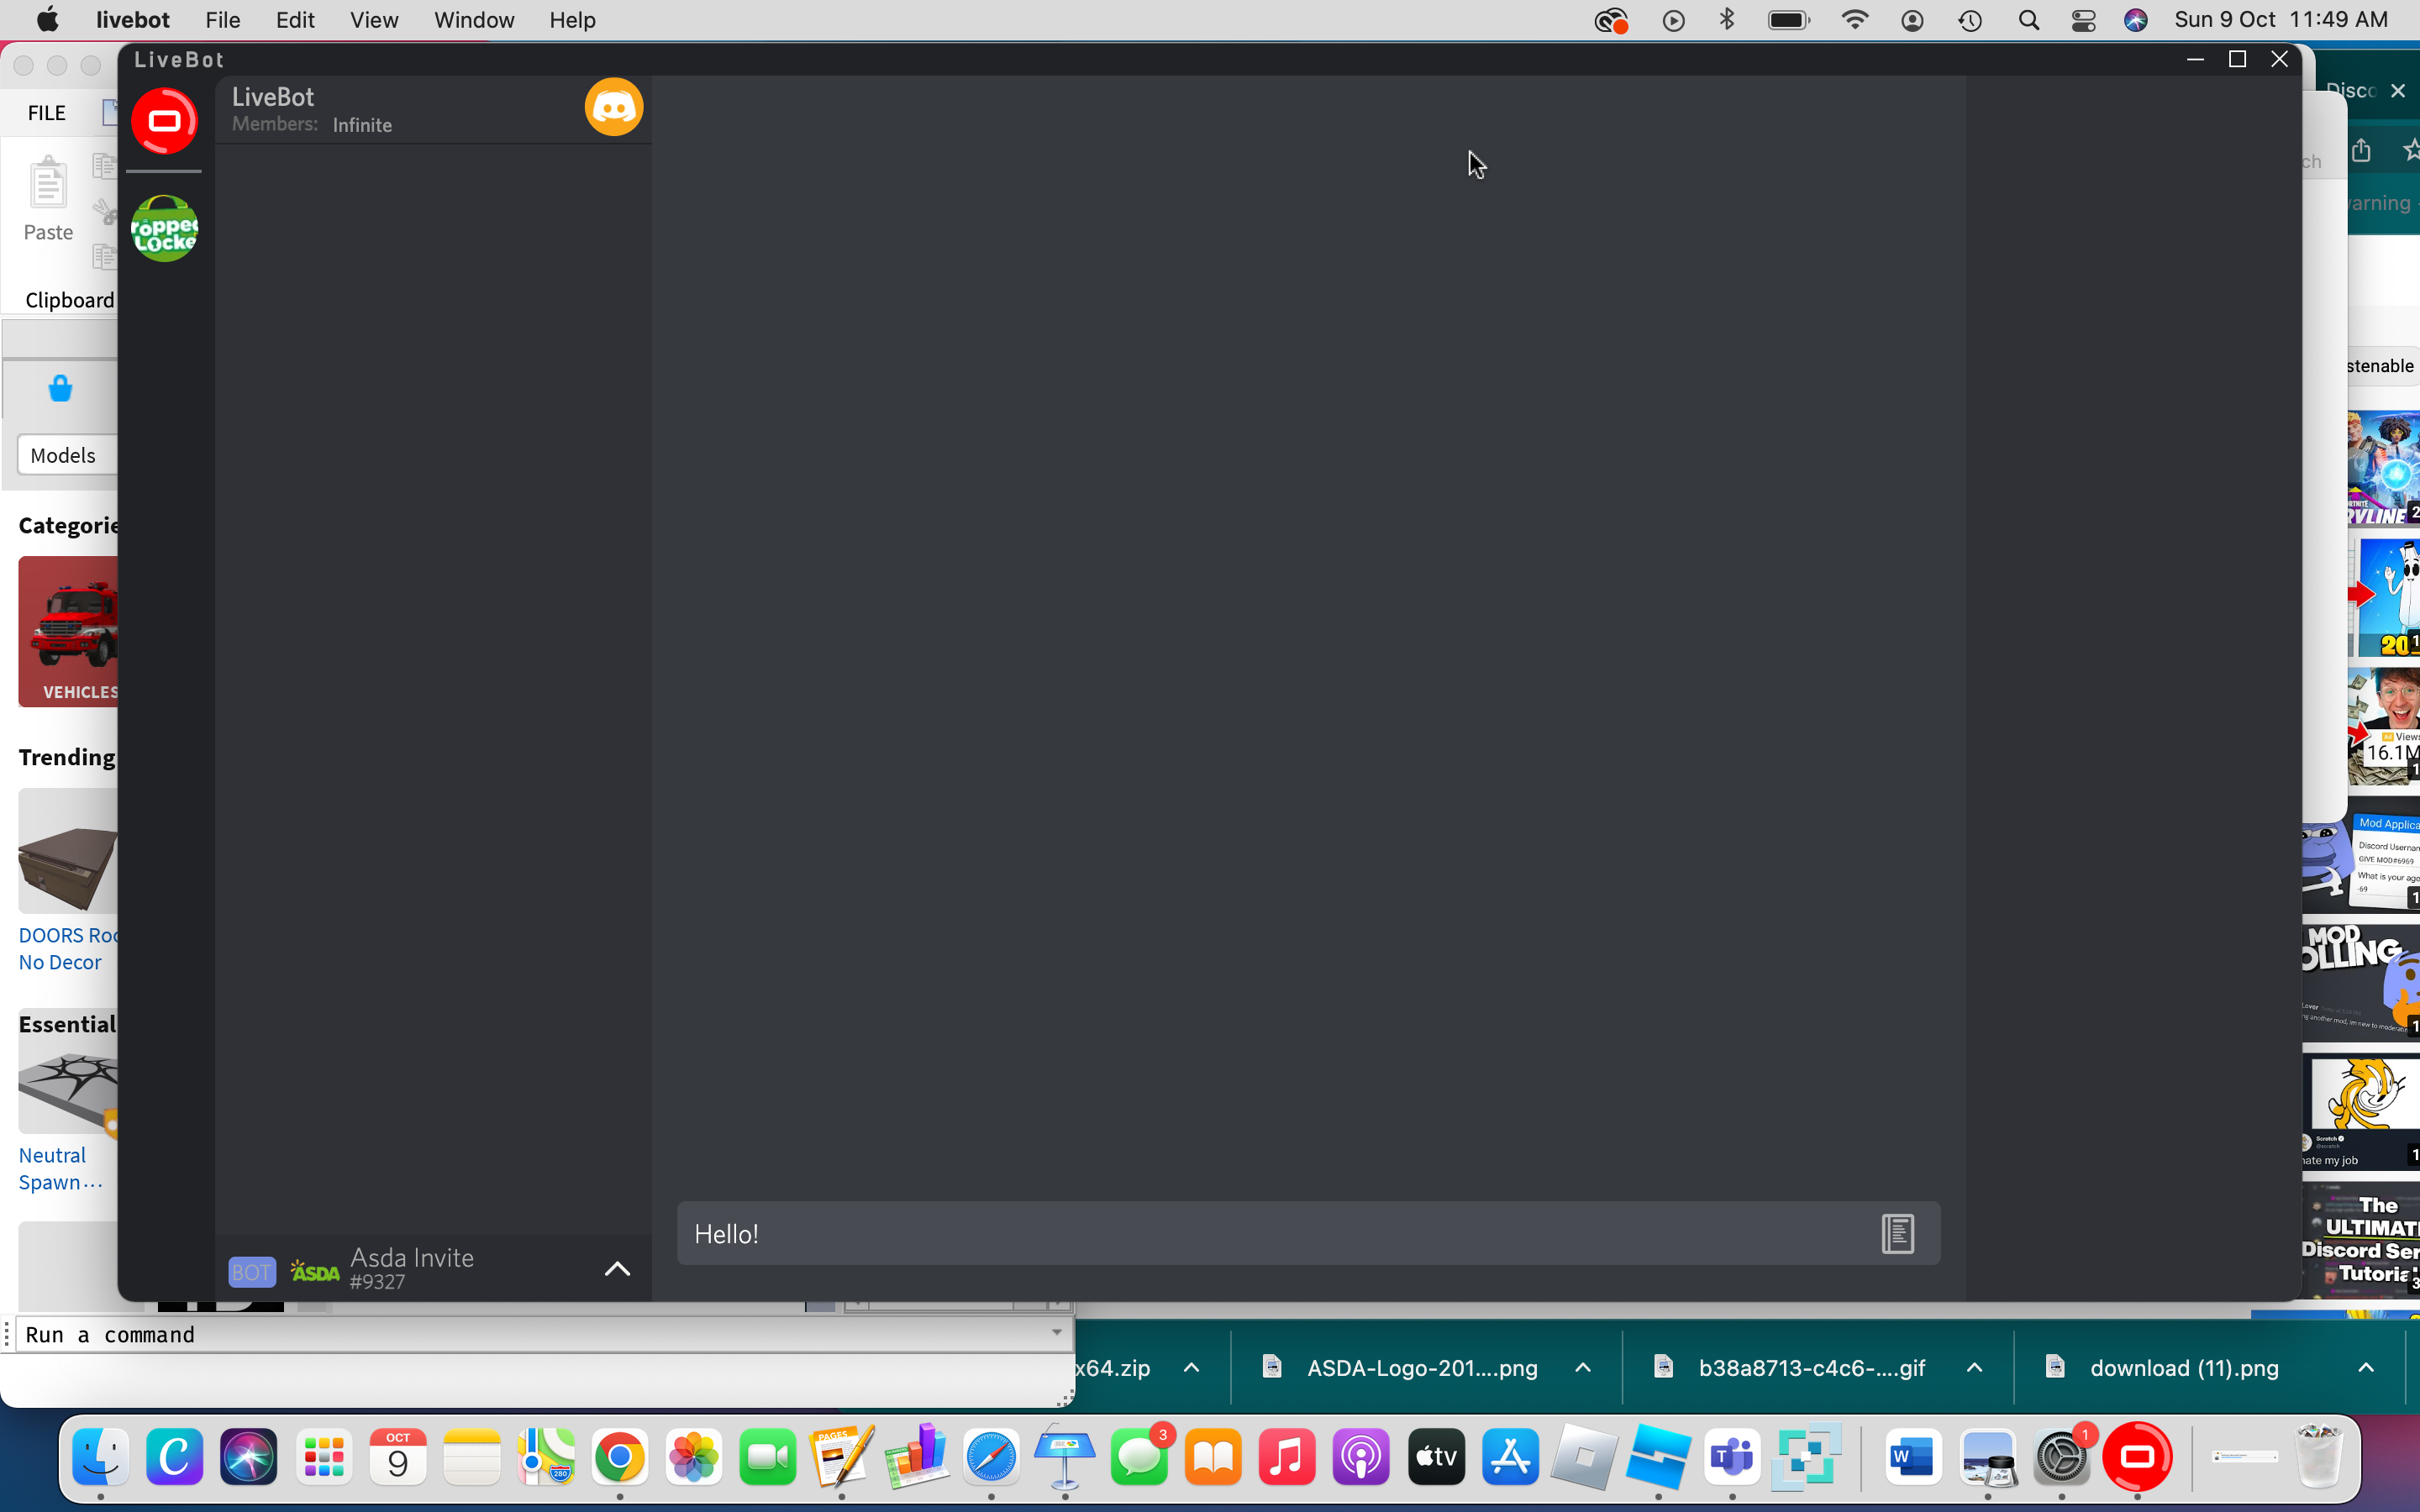Open the command log icon beside the message field

(x=1896, y=1233)
